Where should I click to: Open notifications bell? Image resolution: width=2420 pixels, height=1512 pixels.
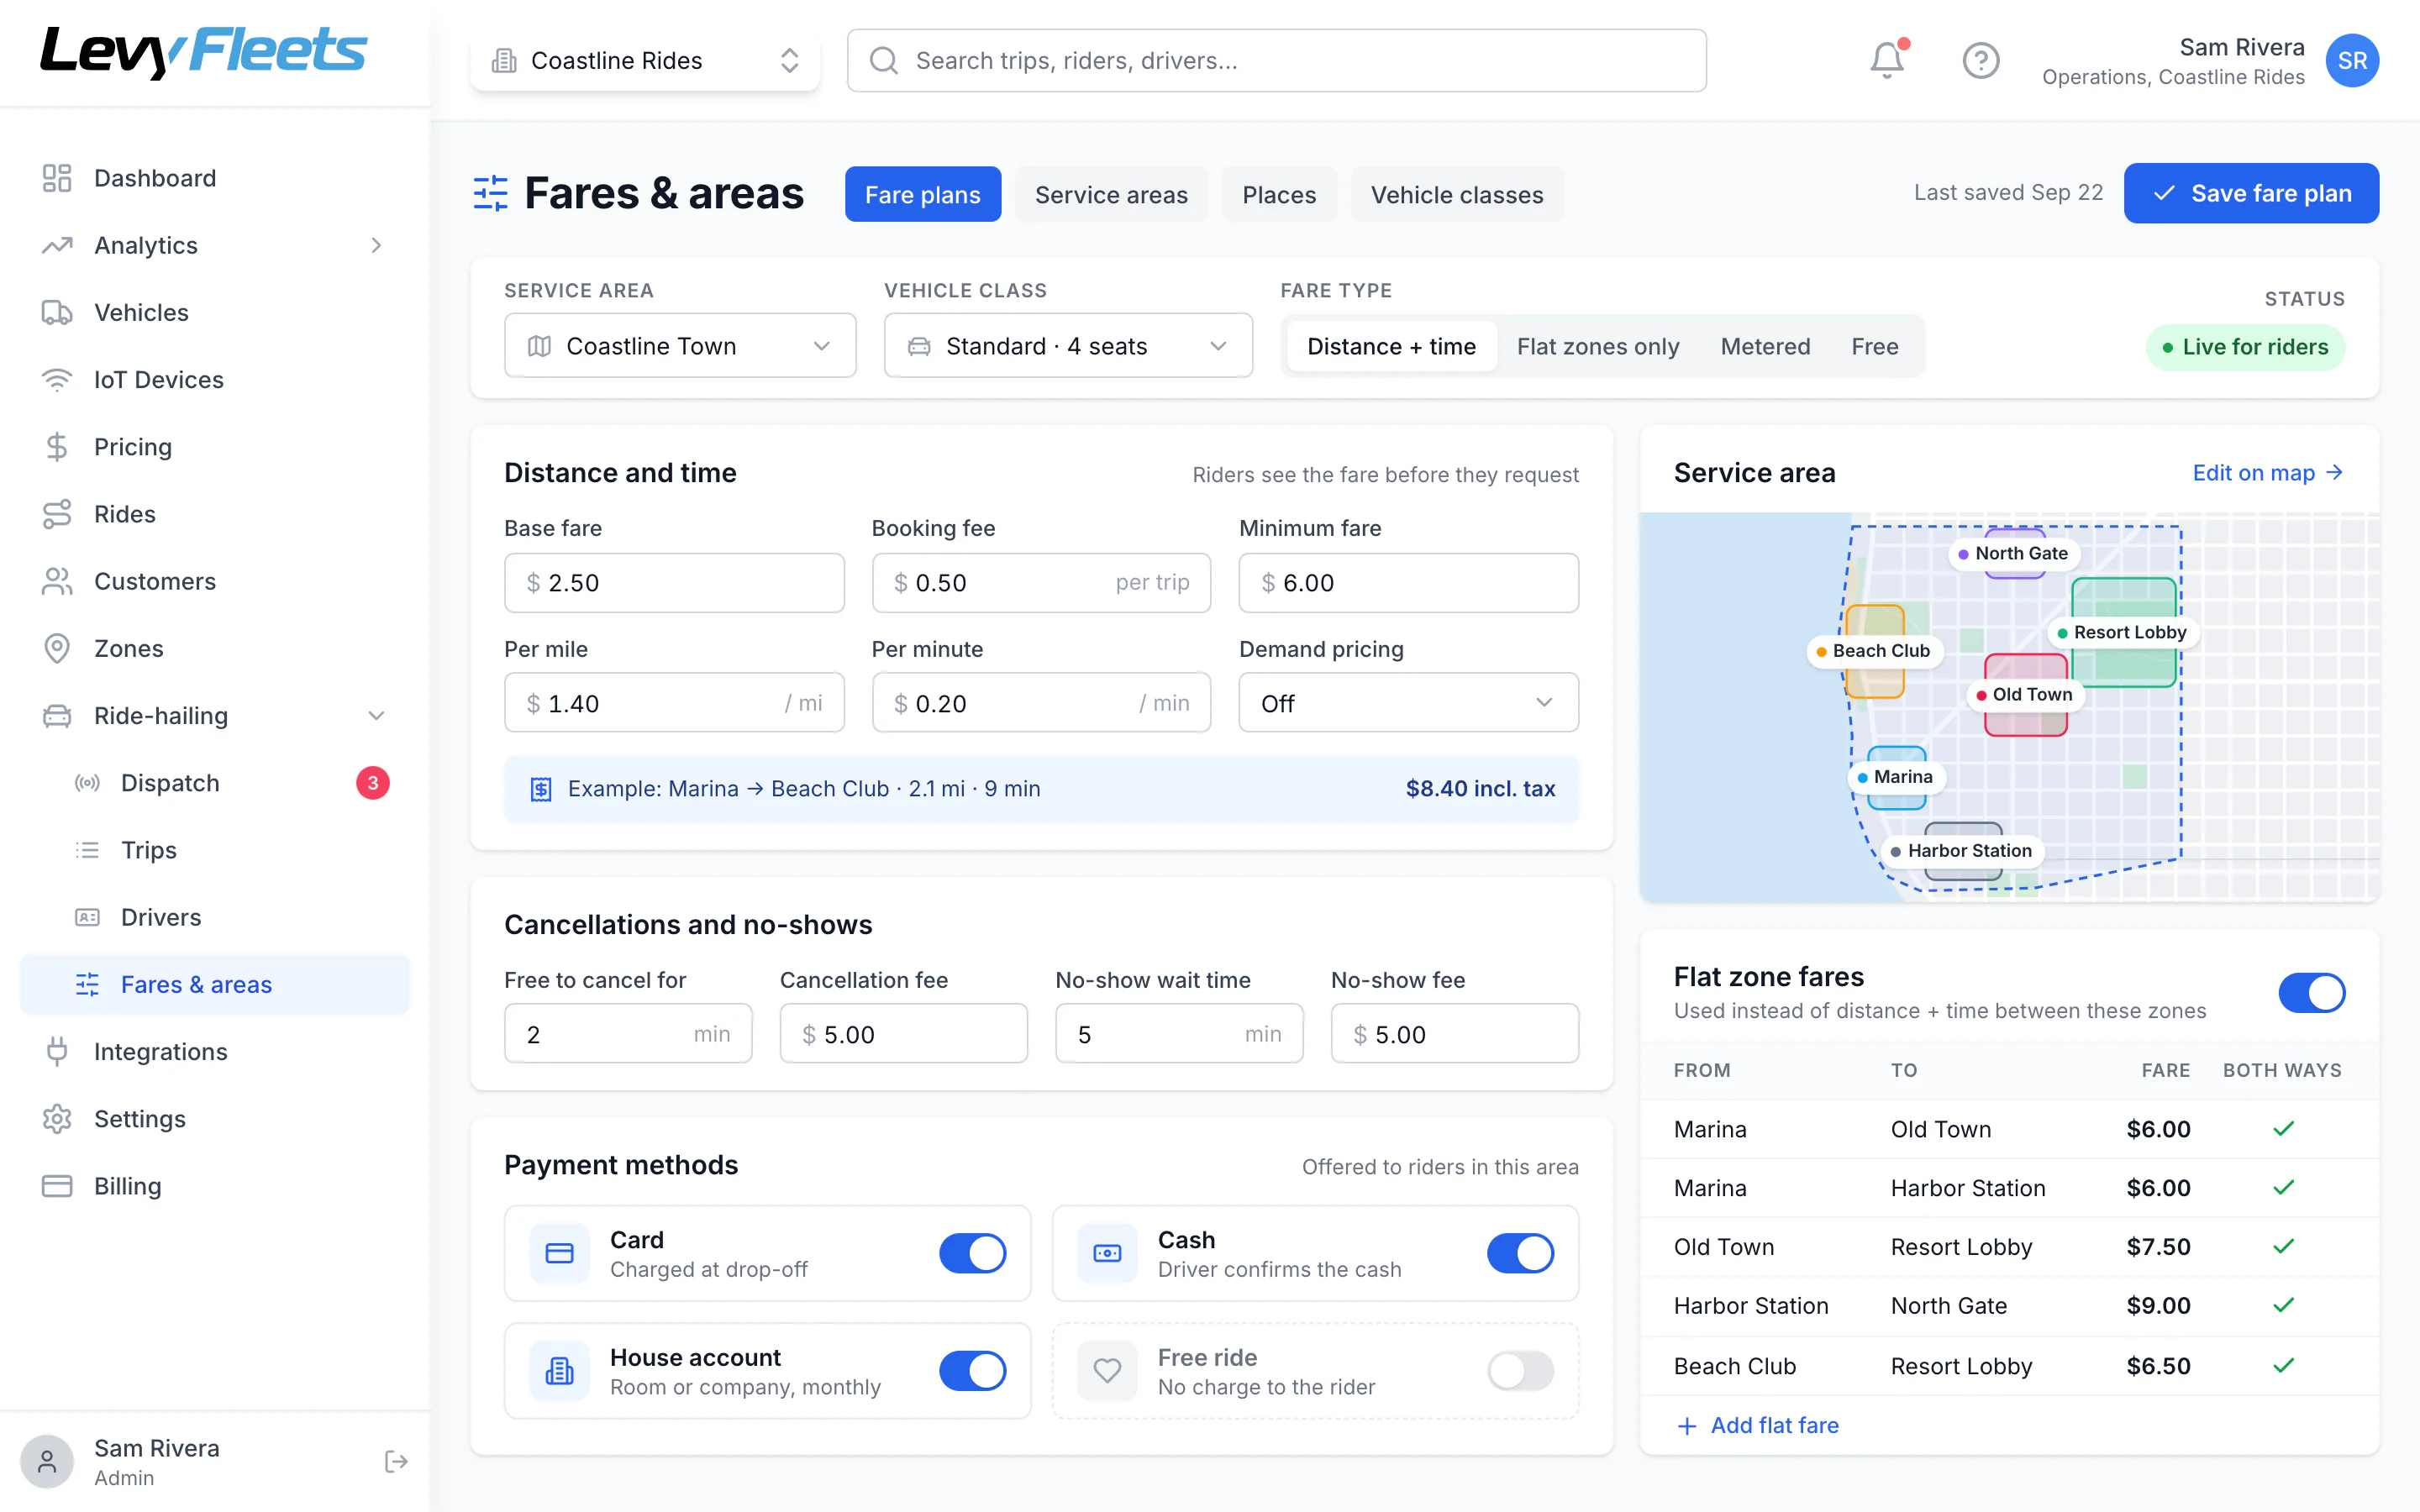point(1887,60)
